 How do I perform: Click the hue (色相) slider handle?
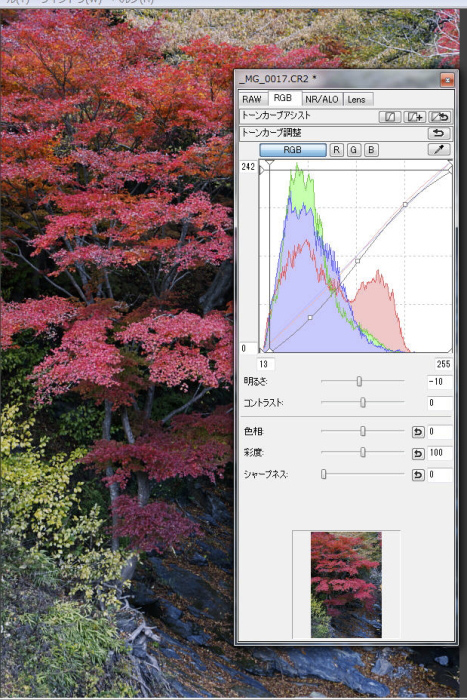pos(363,431)
